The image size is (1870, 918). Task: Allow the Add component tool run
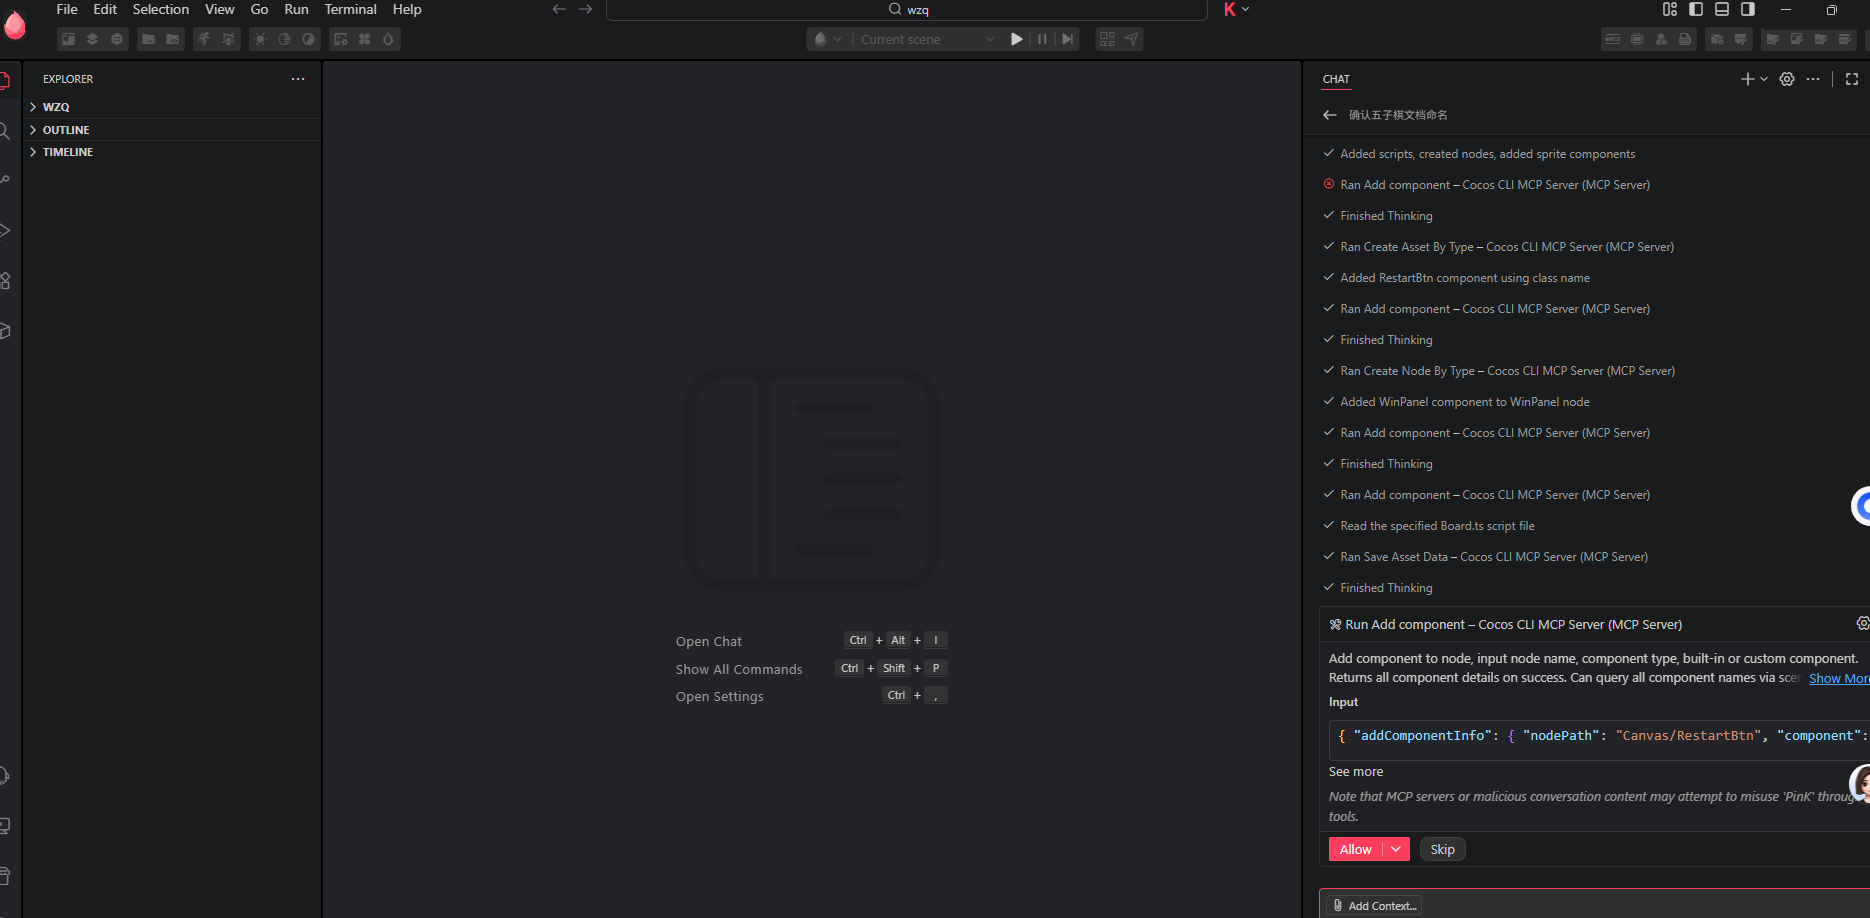point(1356,849)
